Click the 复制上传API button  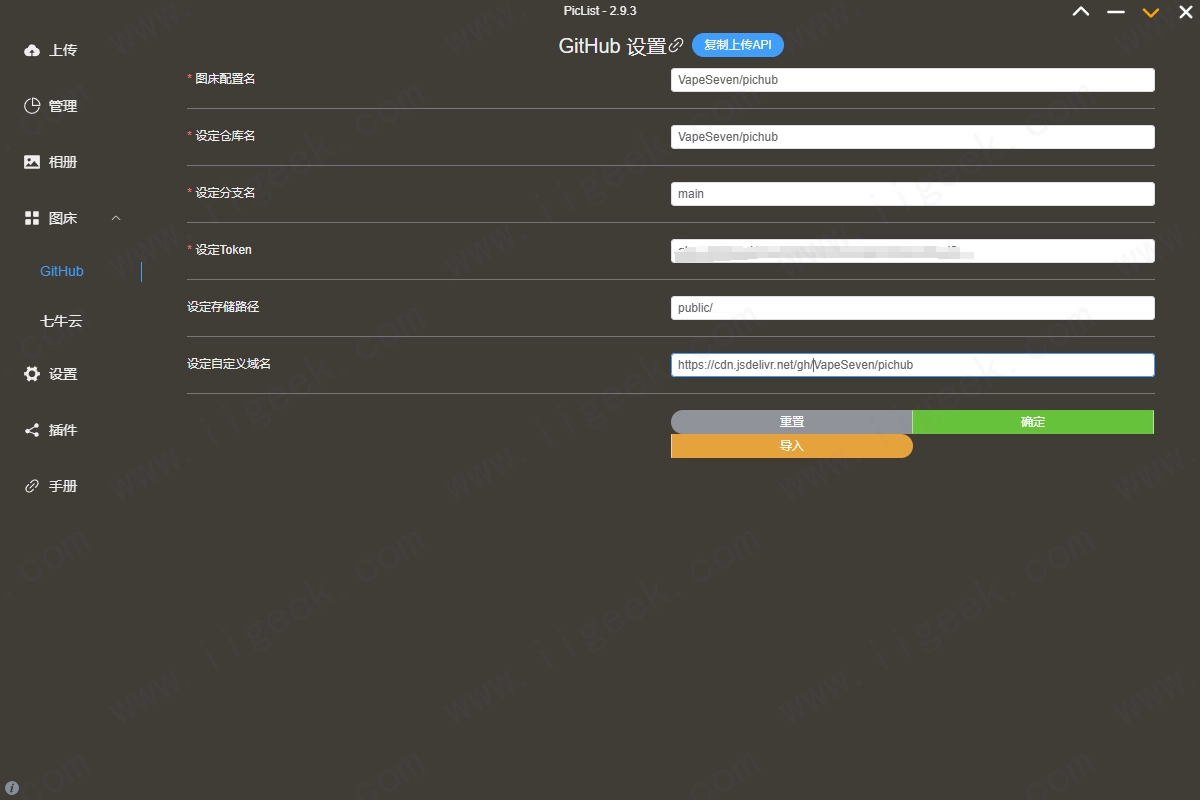click(x=738, y=45)
